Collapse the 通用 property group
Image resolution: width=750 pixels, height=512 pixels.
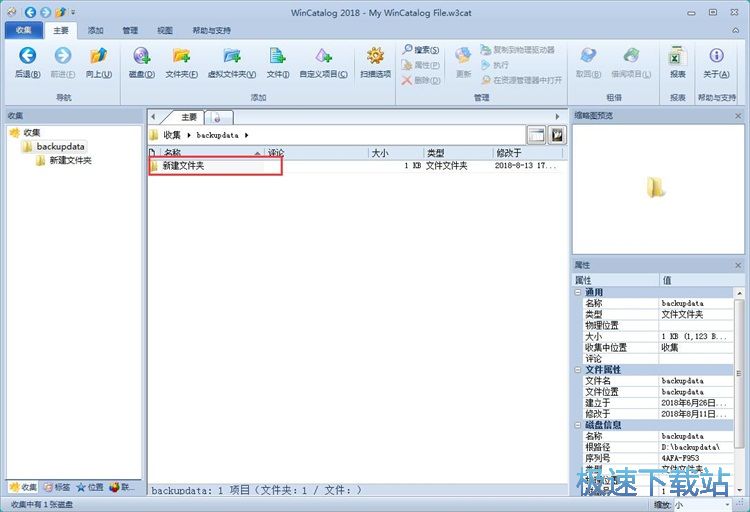click(x=578, y=292)
